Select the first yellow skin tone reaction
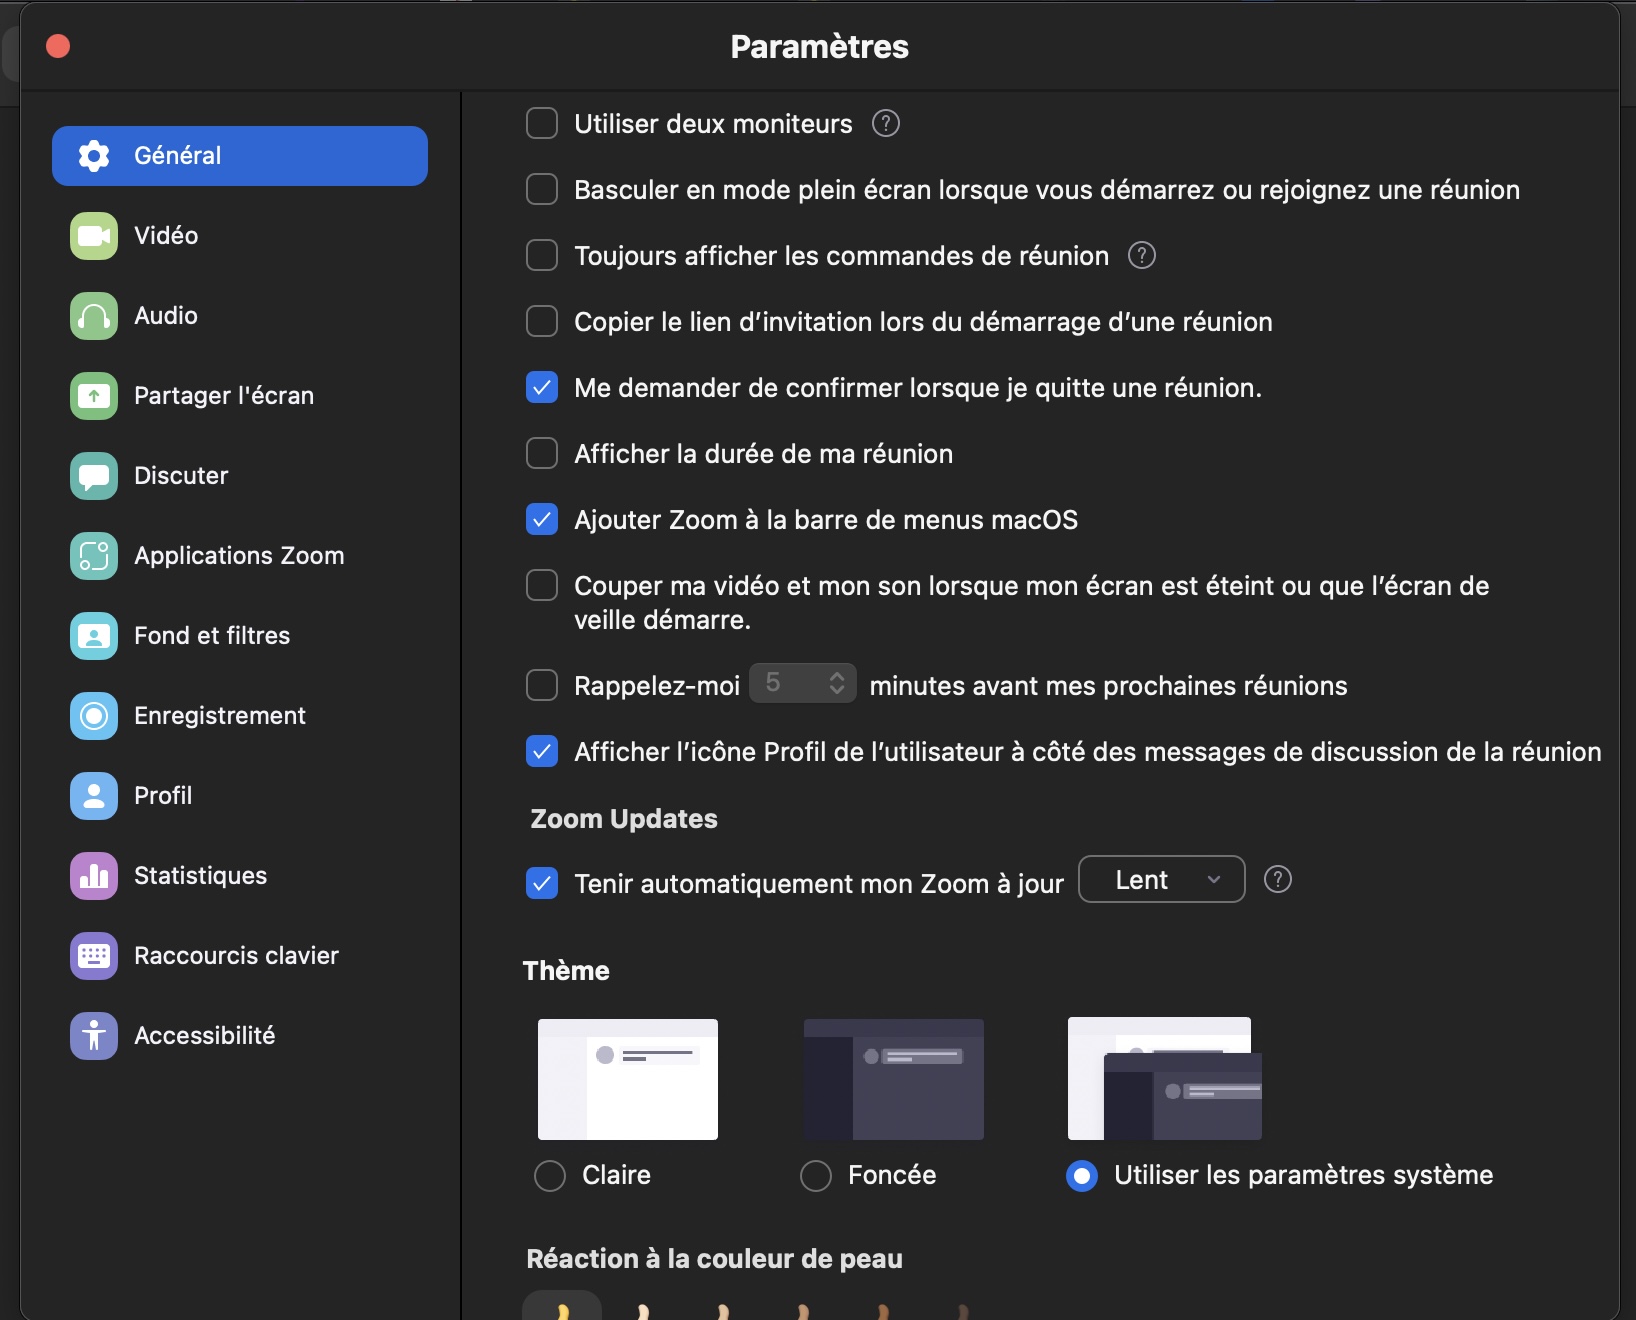Screen dimensions: 1636x1320 (562, 1307)
